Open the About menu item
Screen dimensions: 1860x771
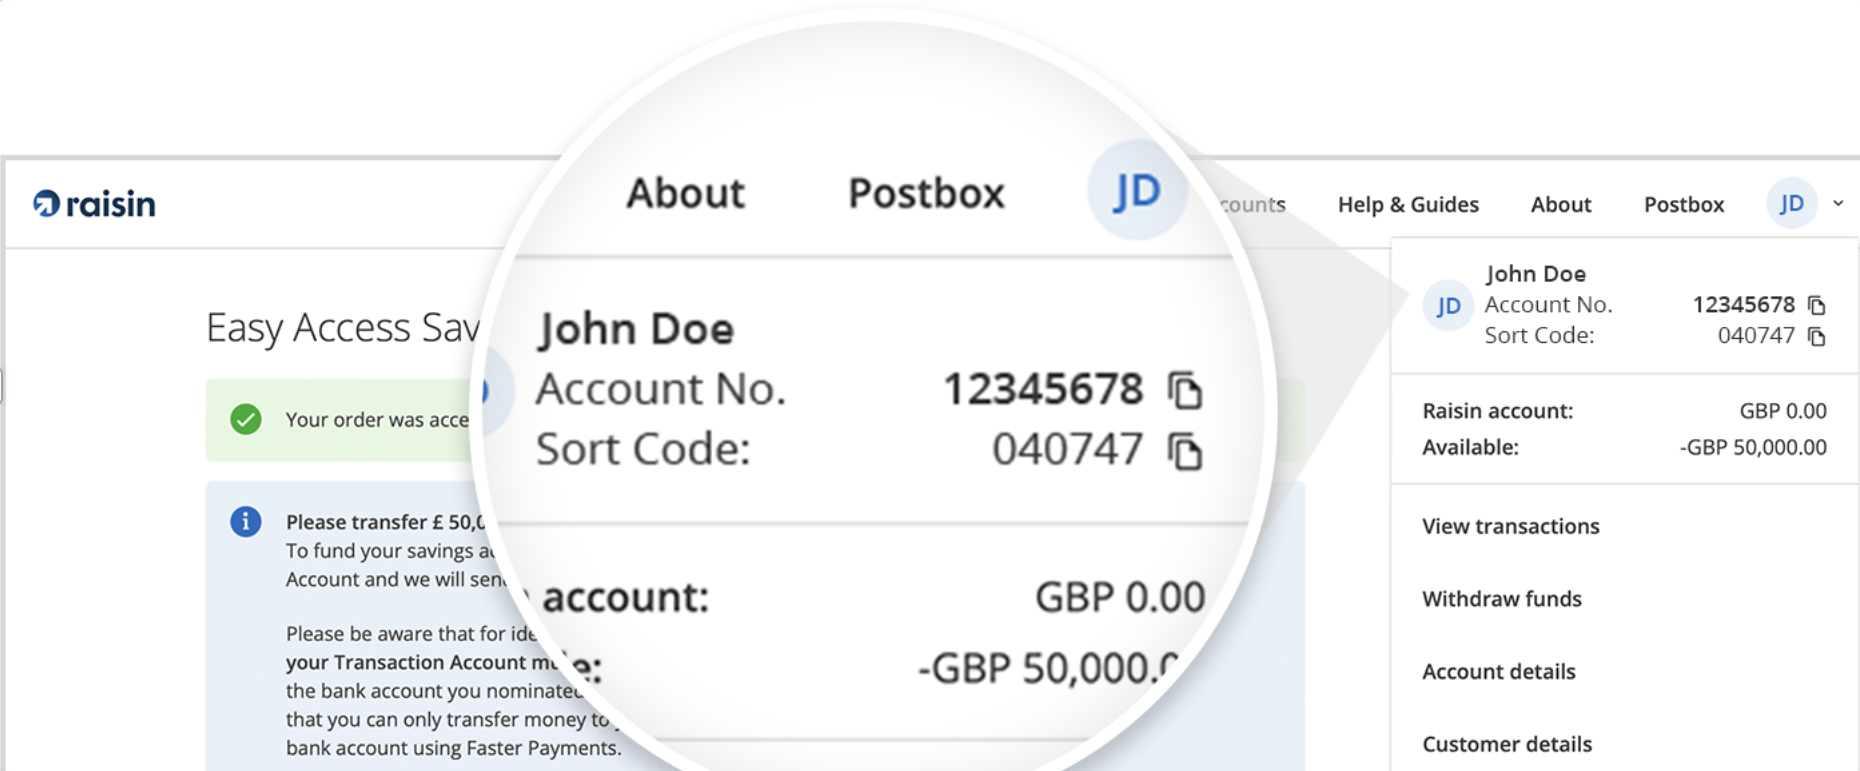coord(1560,205)
